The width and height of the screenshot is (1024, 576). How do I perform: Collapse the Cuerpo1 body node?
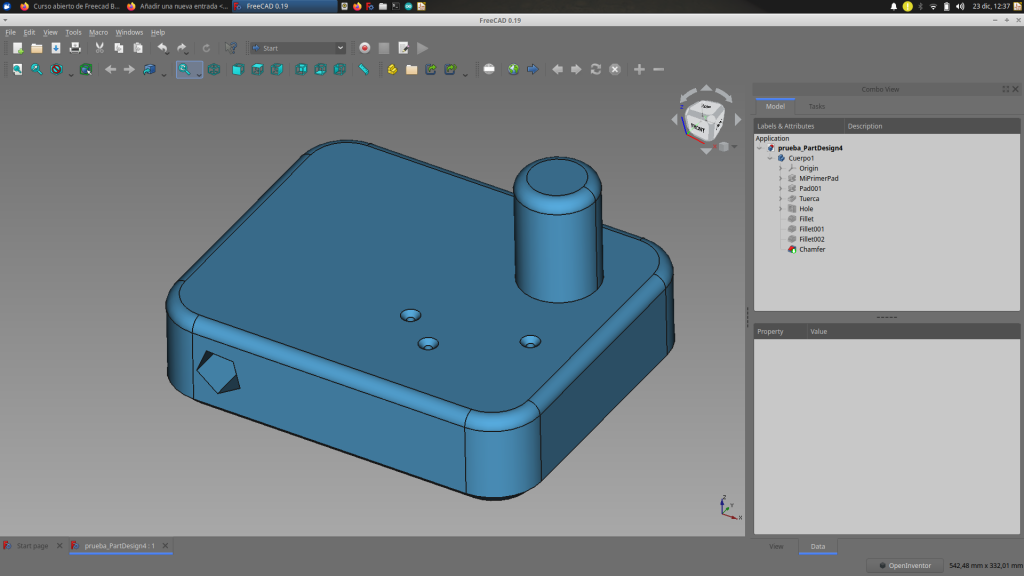pyautogui.click(x=770, y=158)
